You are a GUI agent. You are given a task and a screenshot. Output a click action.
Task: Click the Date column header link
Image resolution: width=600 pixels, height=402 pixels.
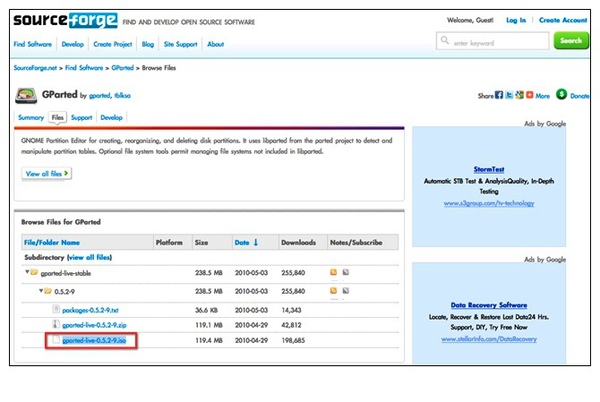(242, 243)
